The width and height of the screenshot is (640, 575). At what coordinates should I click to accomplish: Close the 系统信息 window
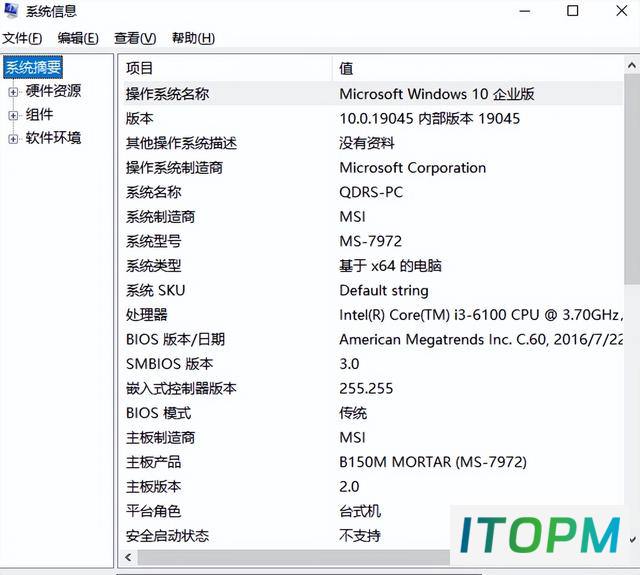click(x=622, y=11)
